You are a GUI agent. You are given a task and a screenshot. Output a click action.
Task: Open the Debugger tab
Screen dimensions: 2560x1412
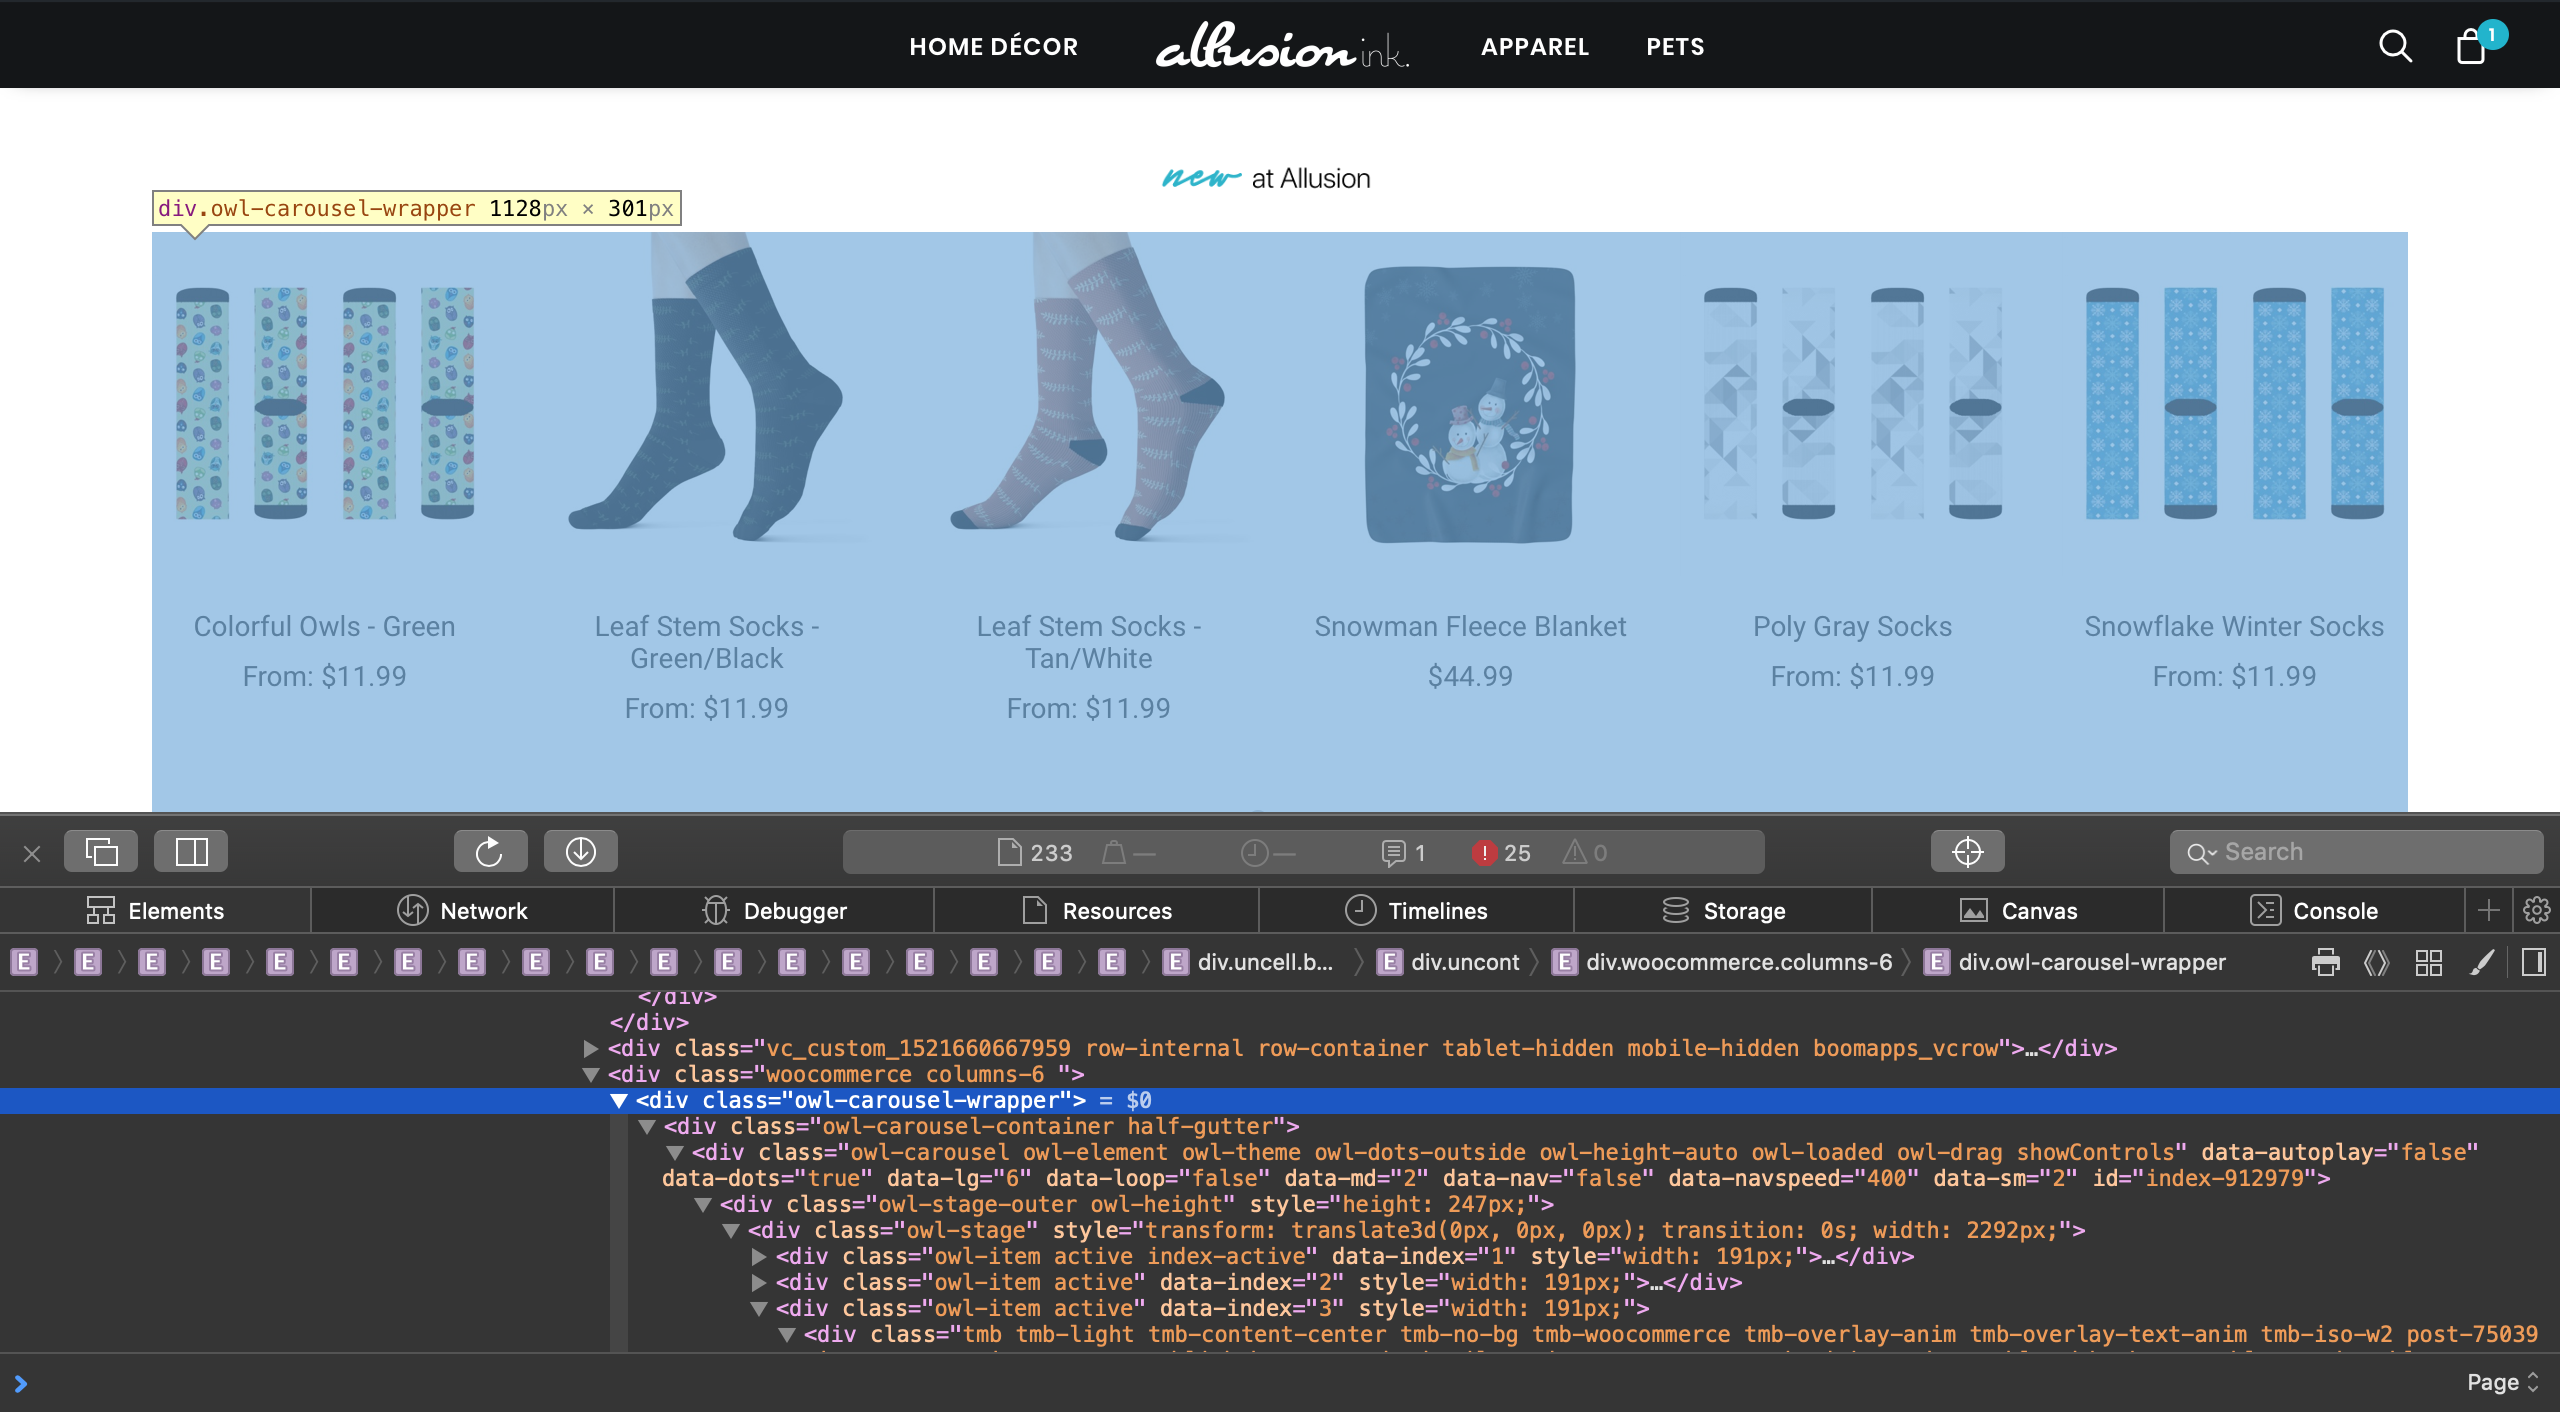(x=774, y=910)
